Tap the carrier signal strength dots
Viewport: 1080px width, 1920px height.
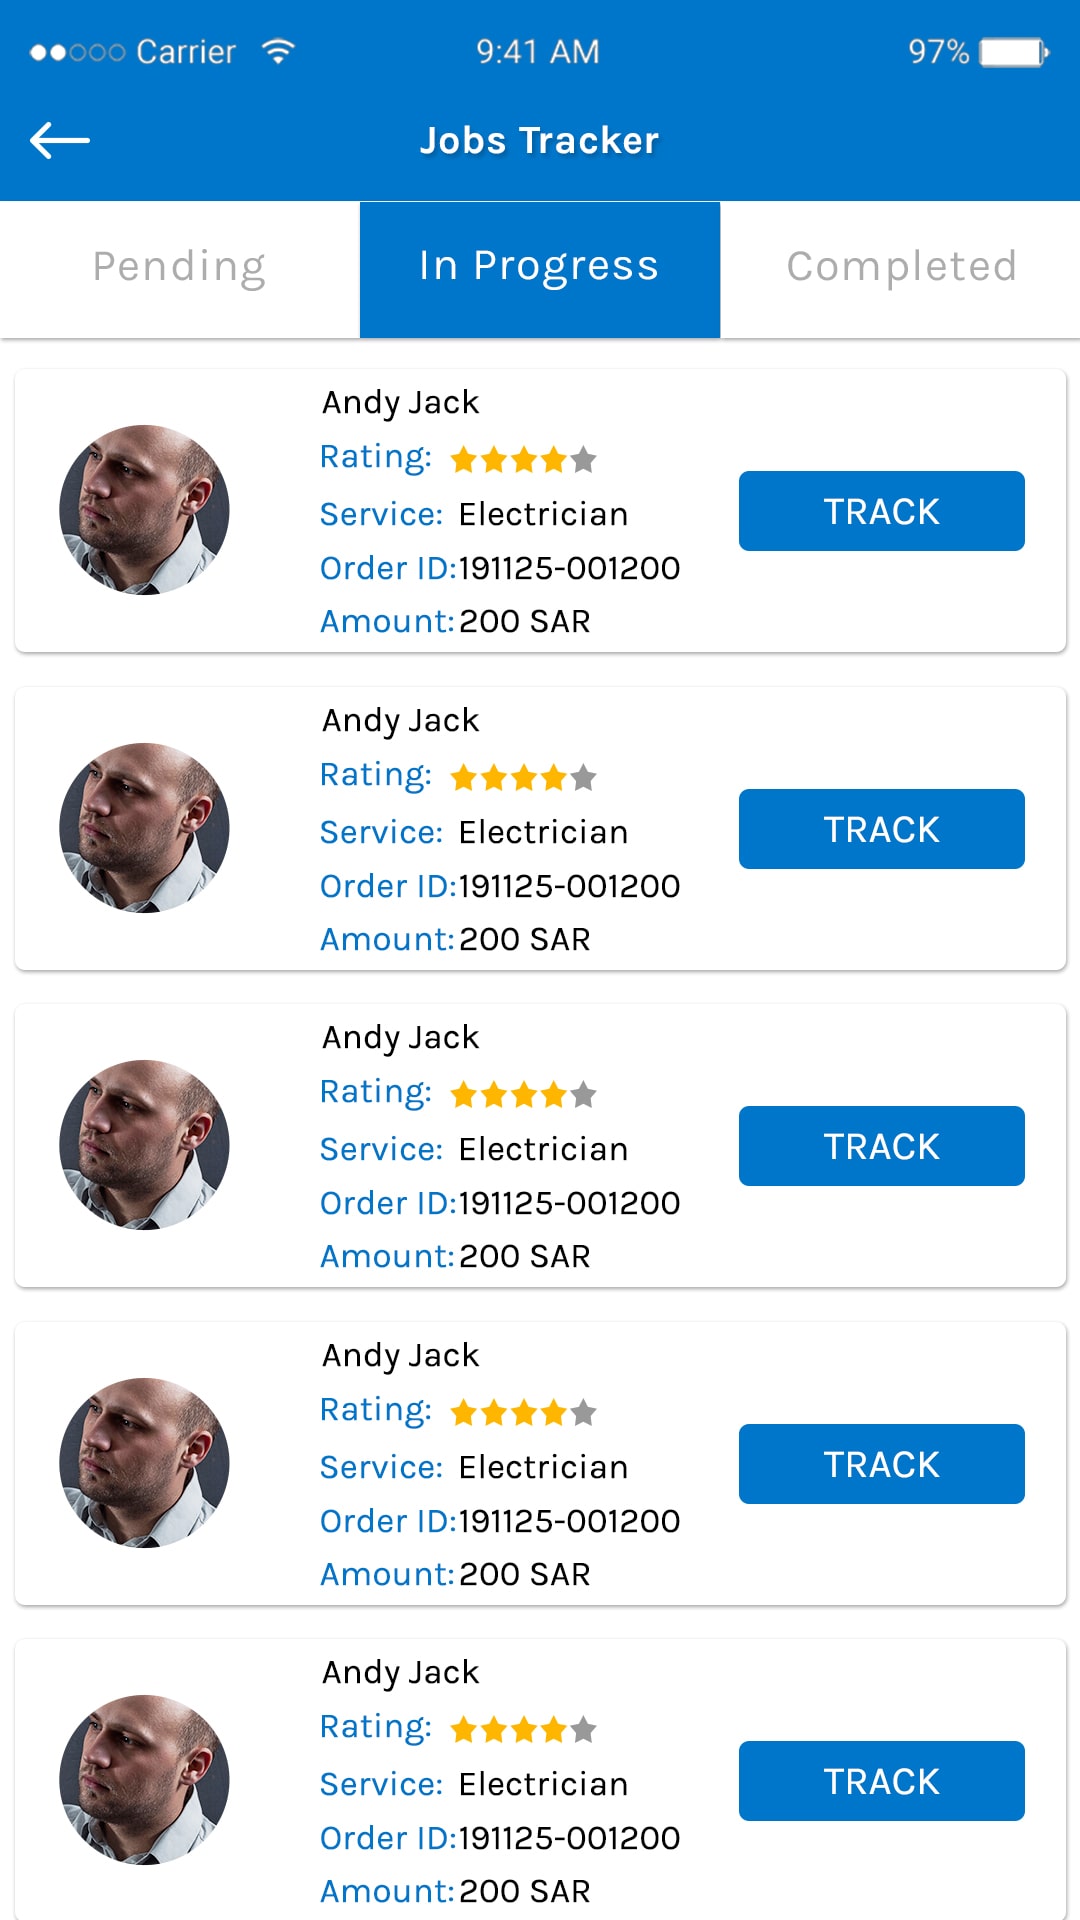click(x=77, y=52)
